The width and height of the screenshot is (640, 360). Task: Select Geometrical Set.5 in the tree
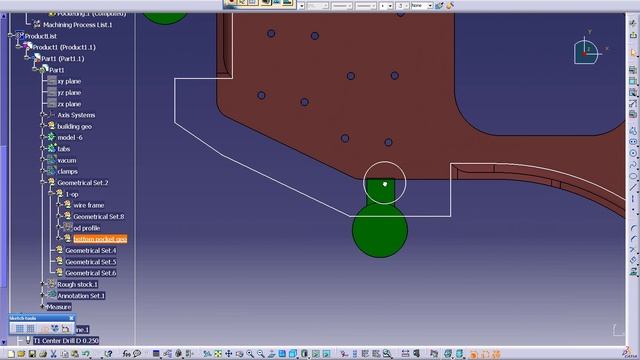tap(91, 262)
